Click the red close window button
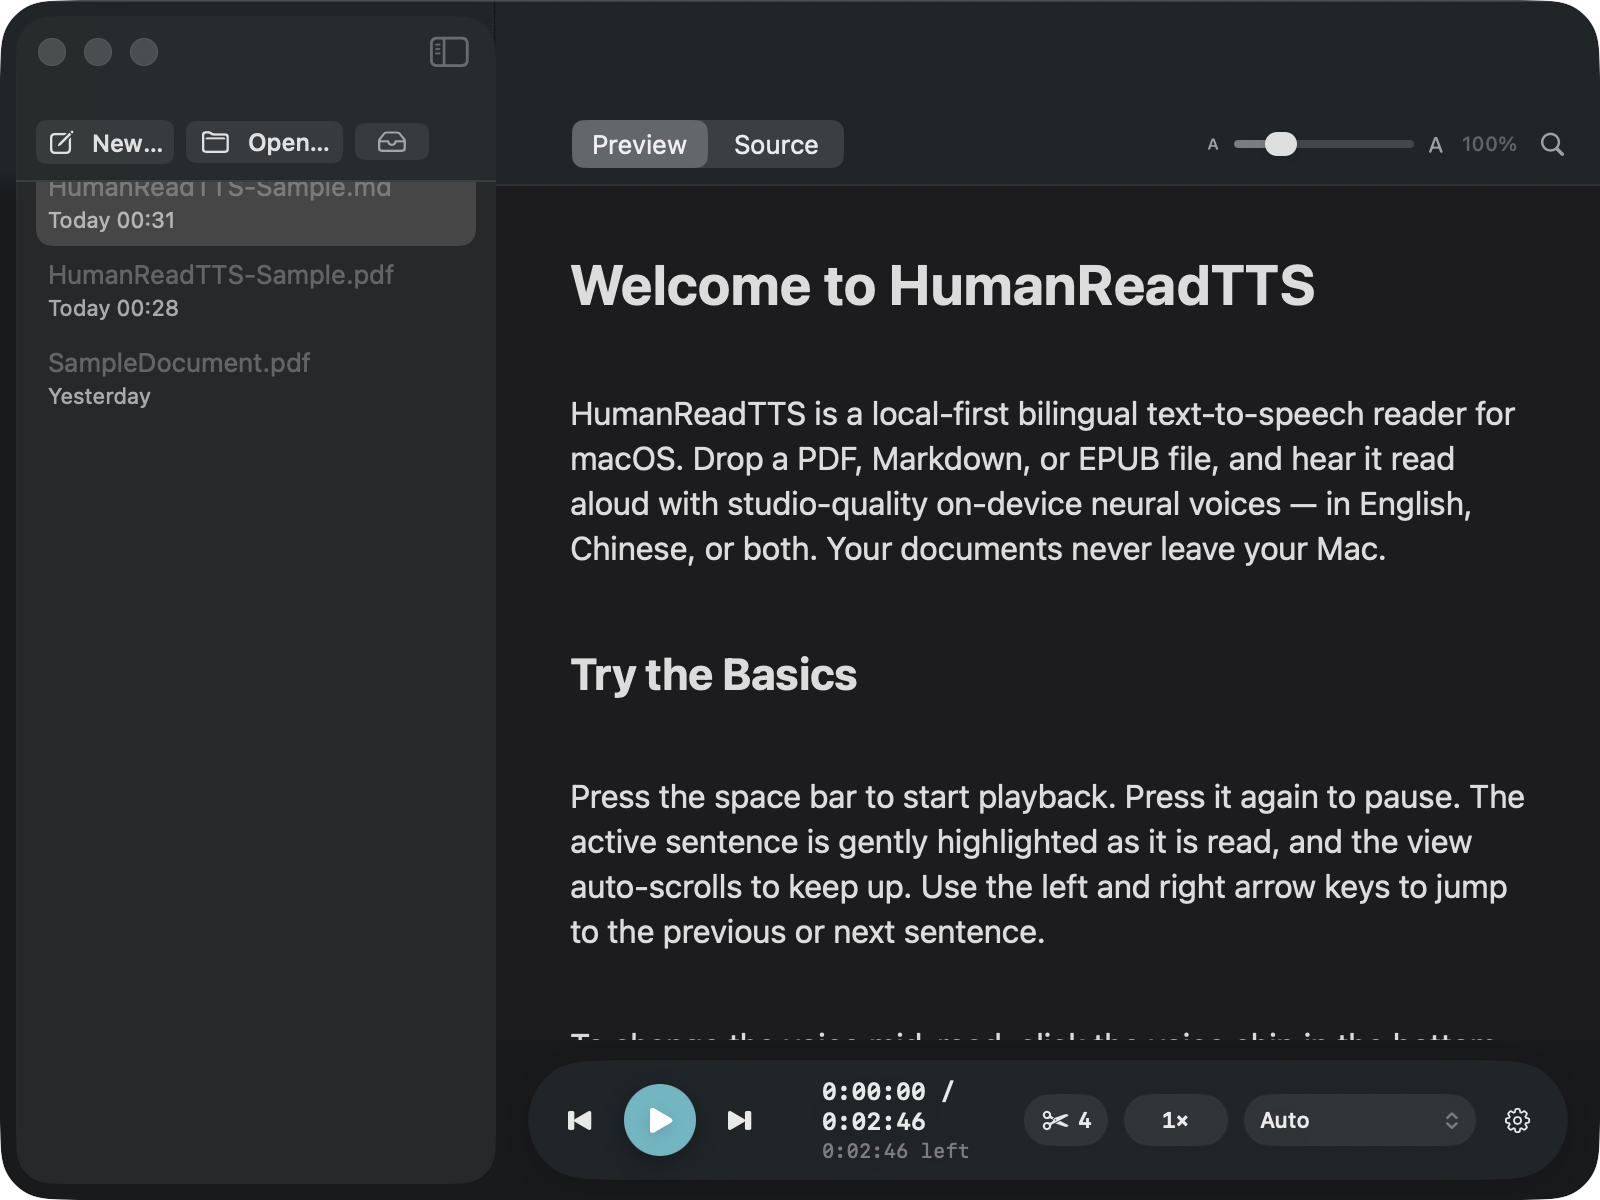This screenshot has width=1600, height=1200. point(52,52)
